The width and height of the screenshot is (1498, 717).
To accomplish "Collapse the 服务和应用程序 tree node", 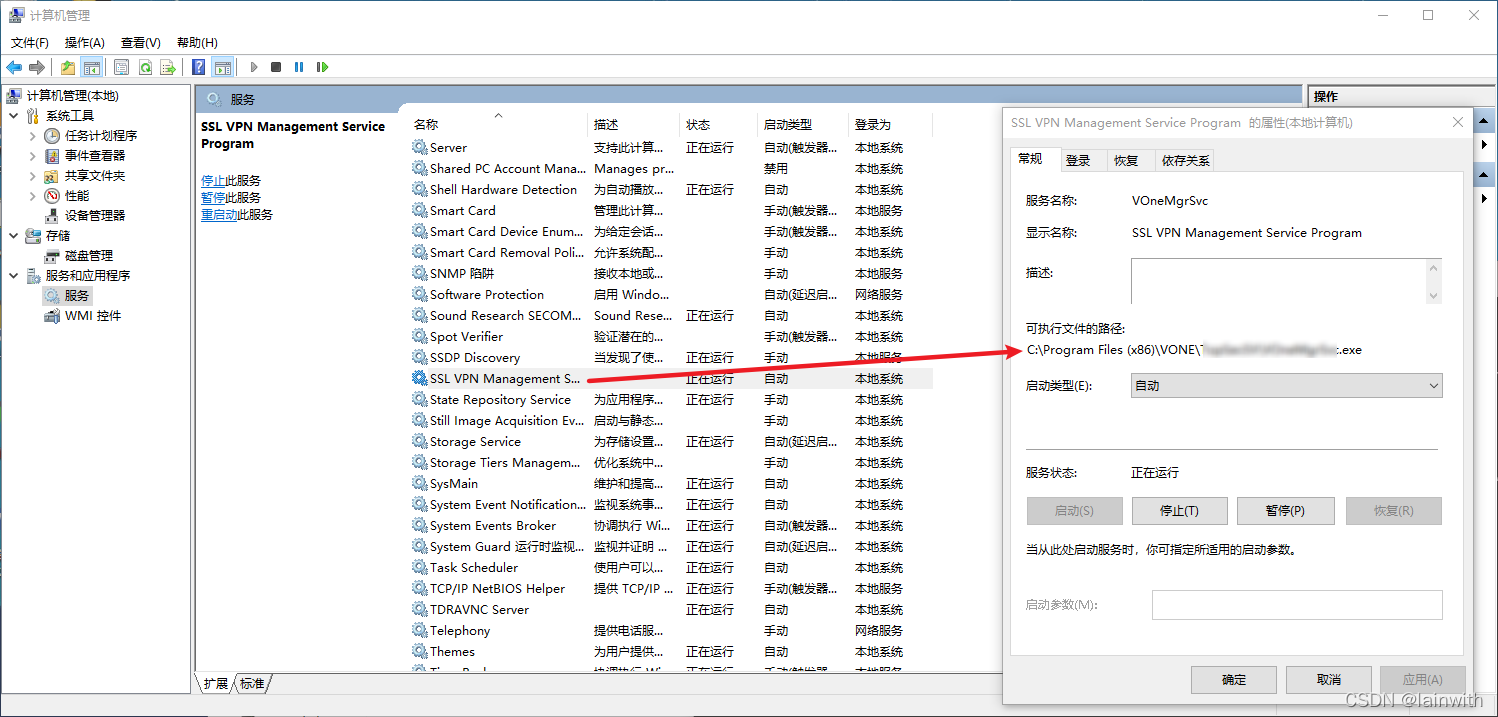I will point(14,276).
